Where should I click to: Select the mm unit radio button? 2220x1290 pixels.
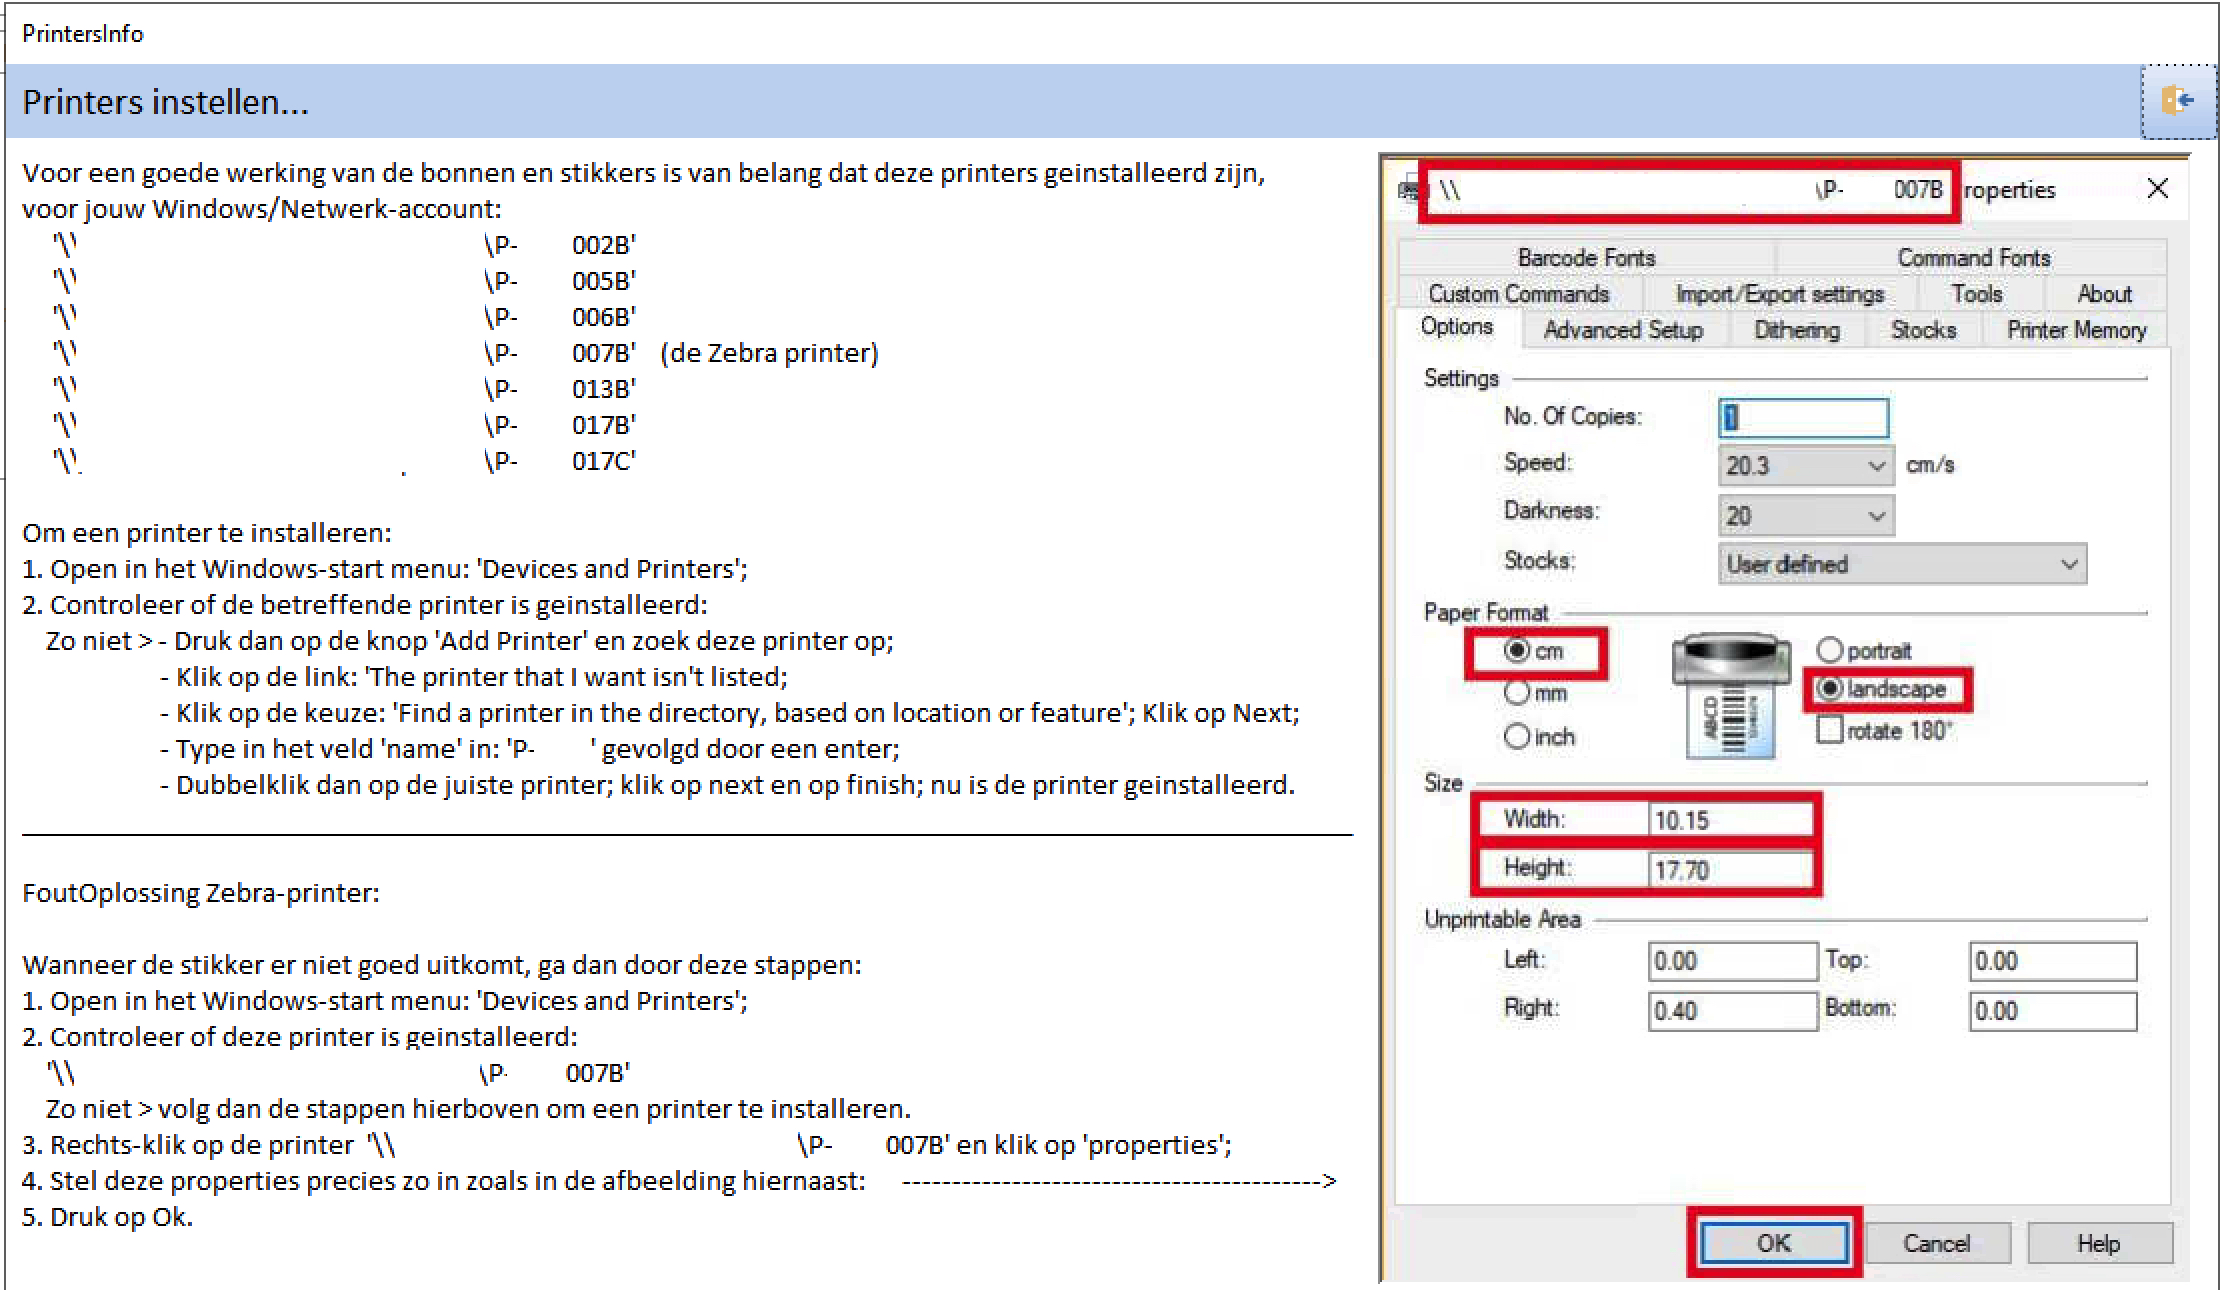point(1517,693)
